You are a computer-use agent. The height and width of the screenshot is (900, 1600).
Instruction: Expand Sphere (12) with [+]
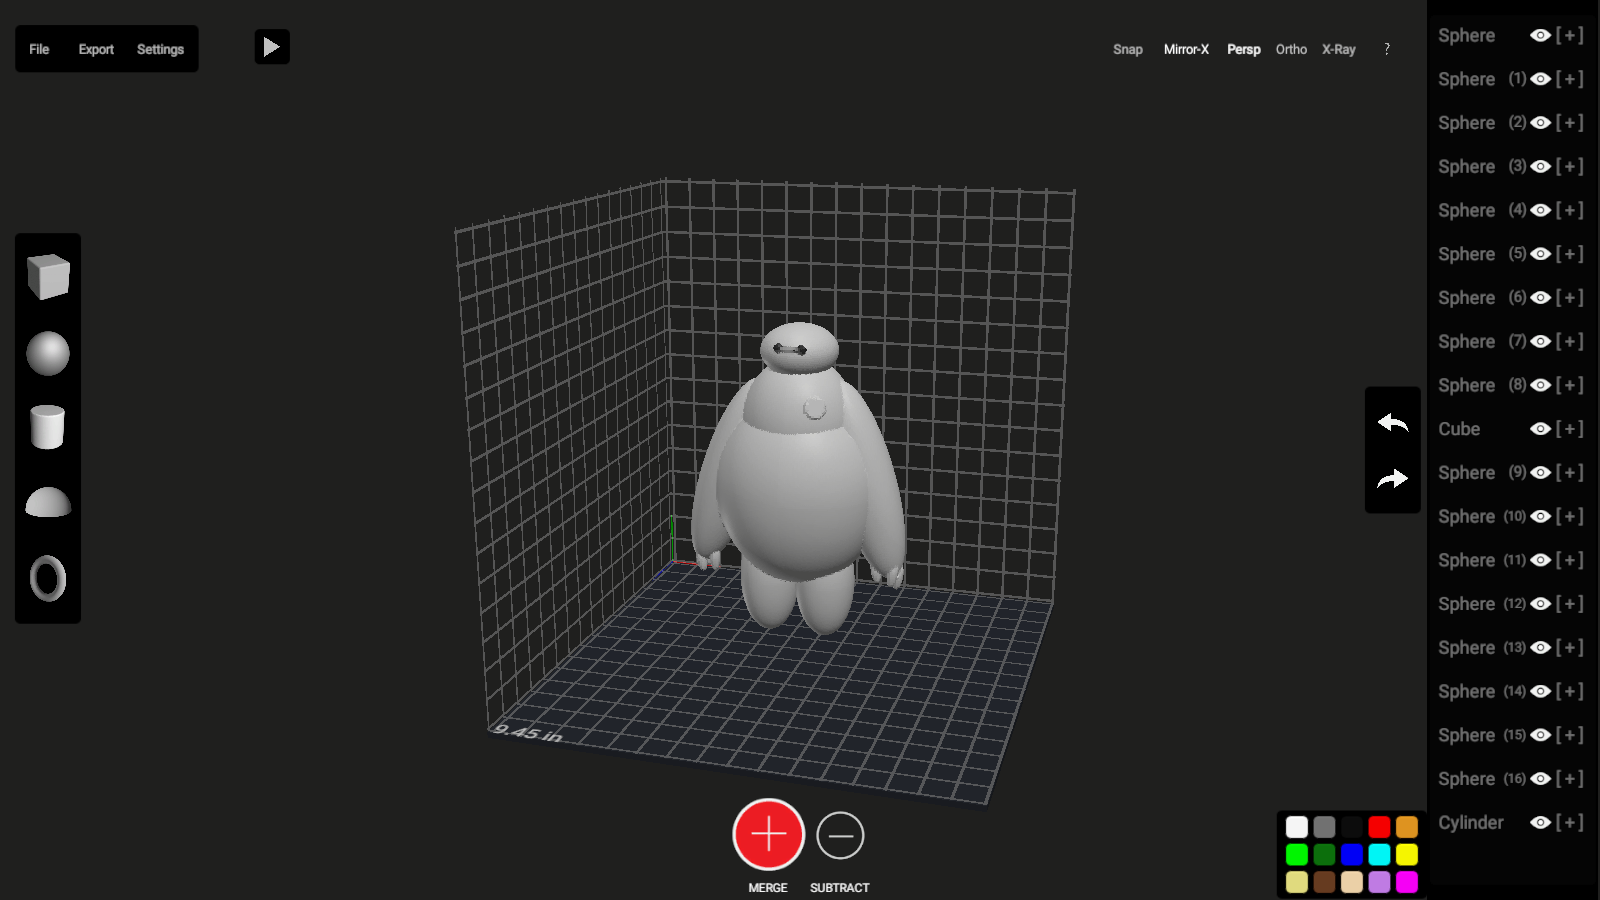tap(1570, 604)
